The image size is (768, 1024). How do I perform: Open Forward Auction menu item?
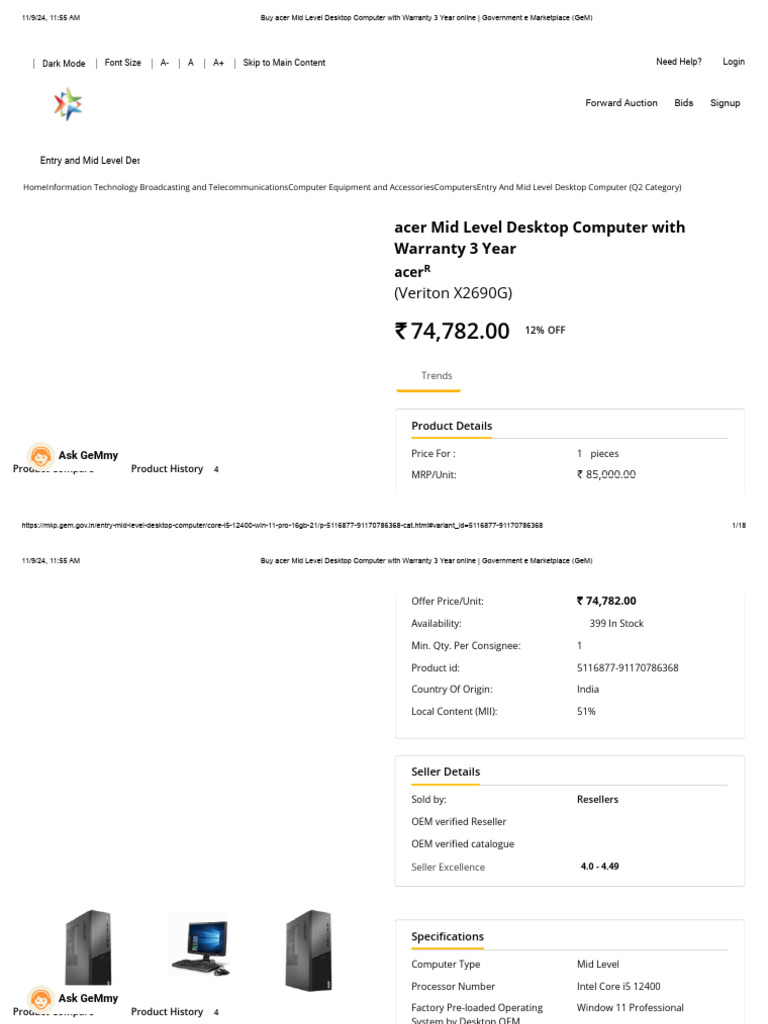(x=621, y=103)
